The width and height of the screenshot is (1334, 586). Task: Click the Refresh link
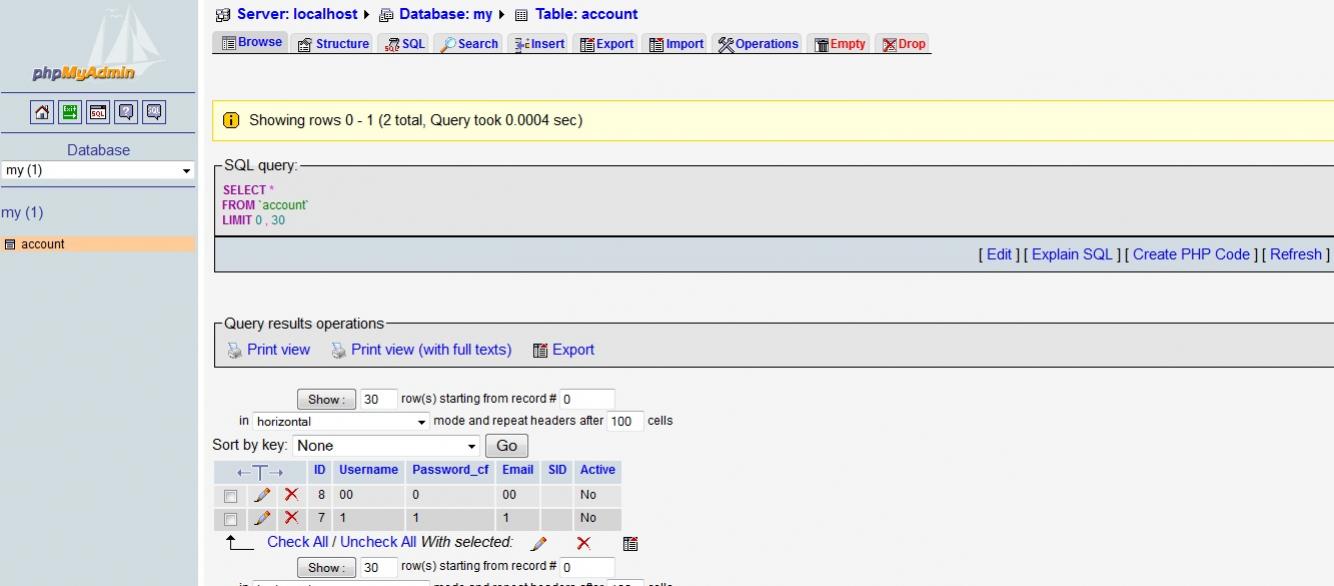pos(1296,254)
